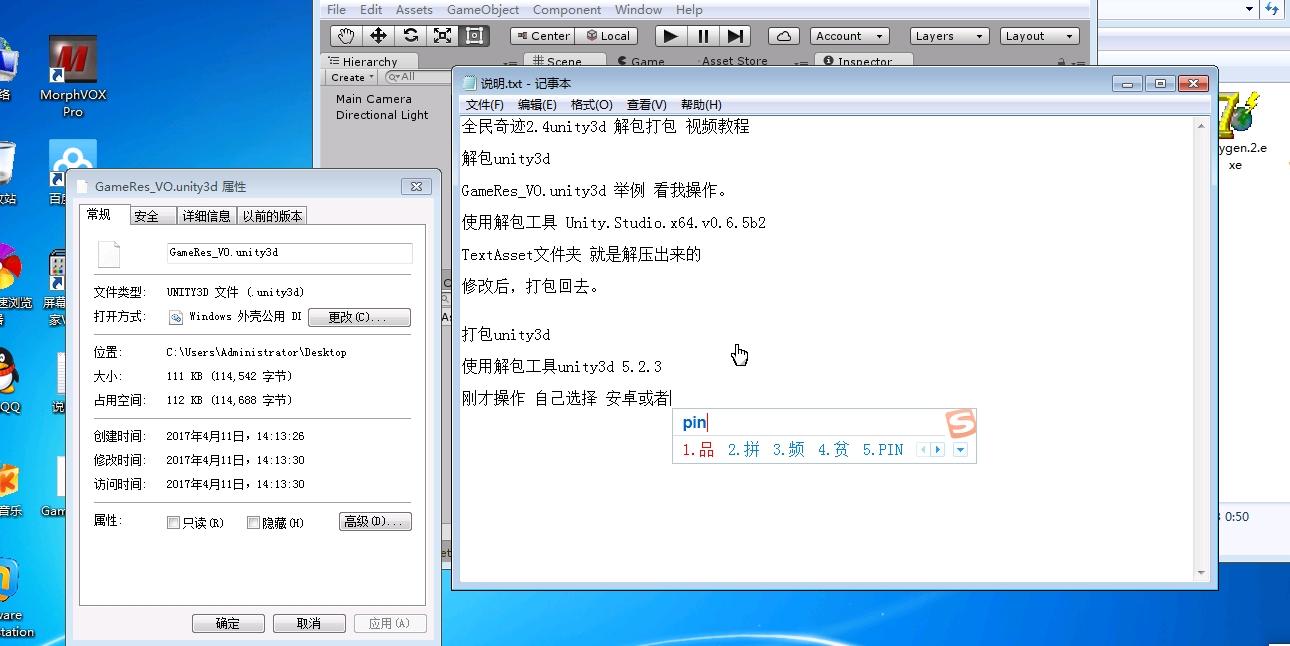The image size is (1290, 646).
Task: Open the Layers dropdown in Unity
Action: coord(949,36)
